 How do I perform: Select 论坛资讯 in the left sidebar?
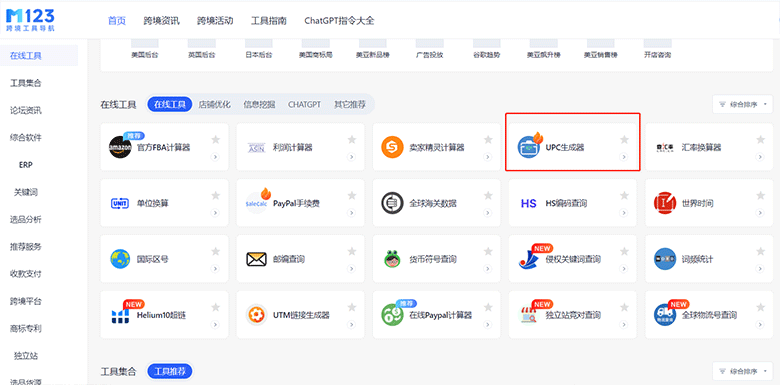26,110
